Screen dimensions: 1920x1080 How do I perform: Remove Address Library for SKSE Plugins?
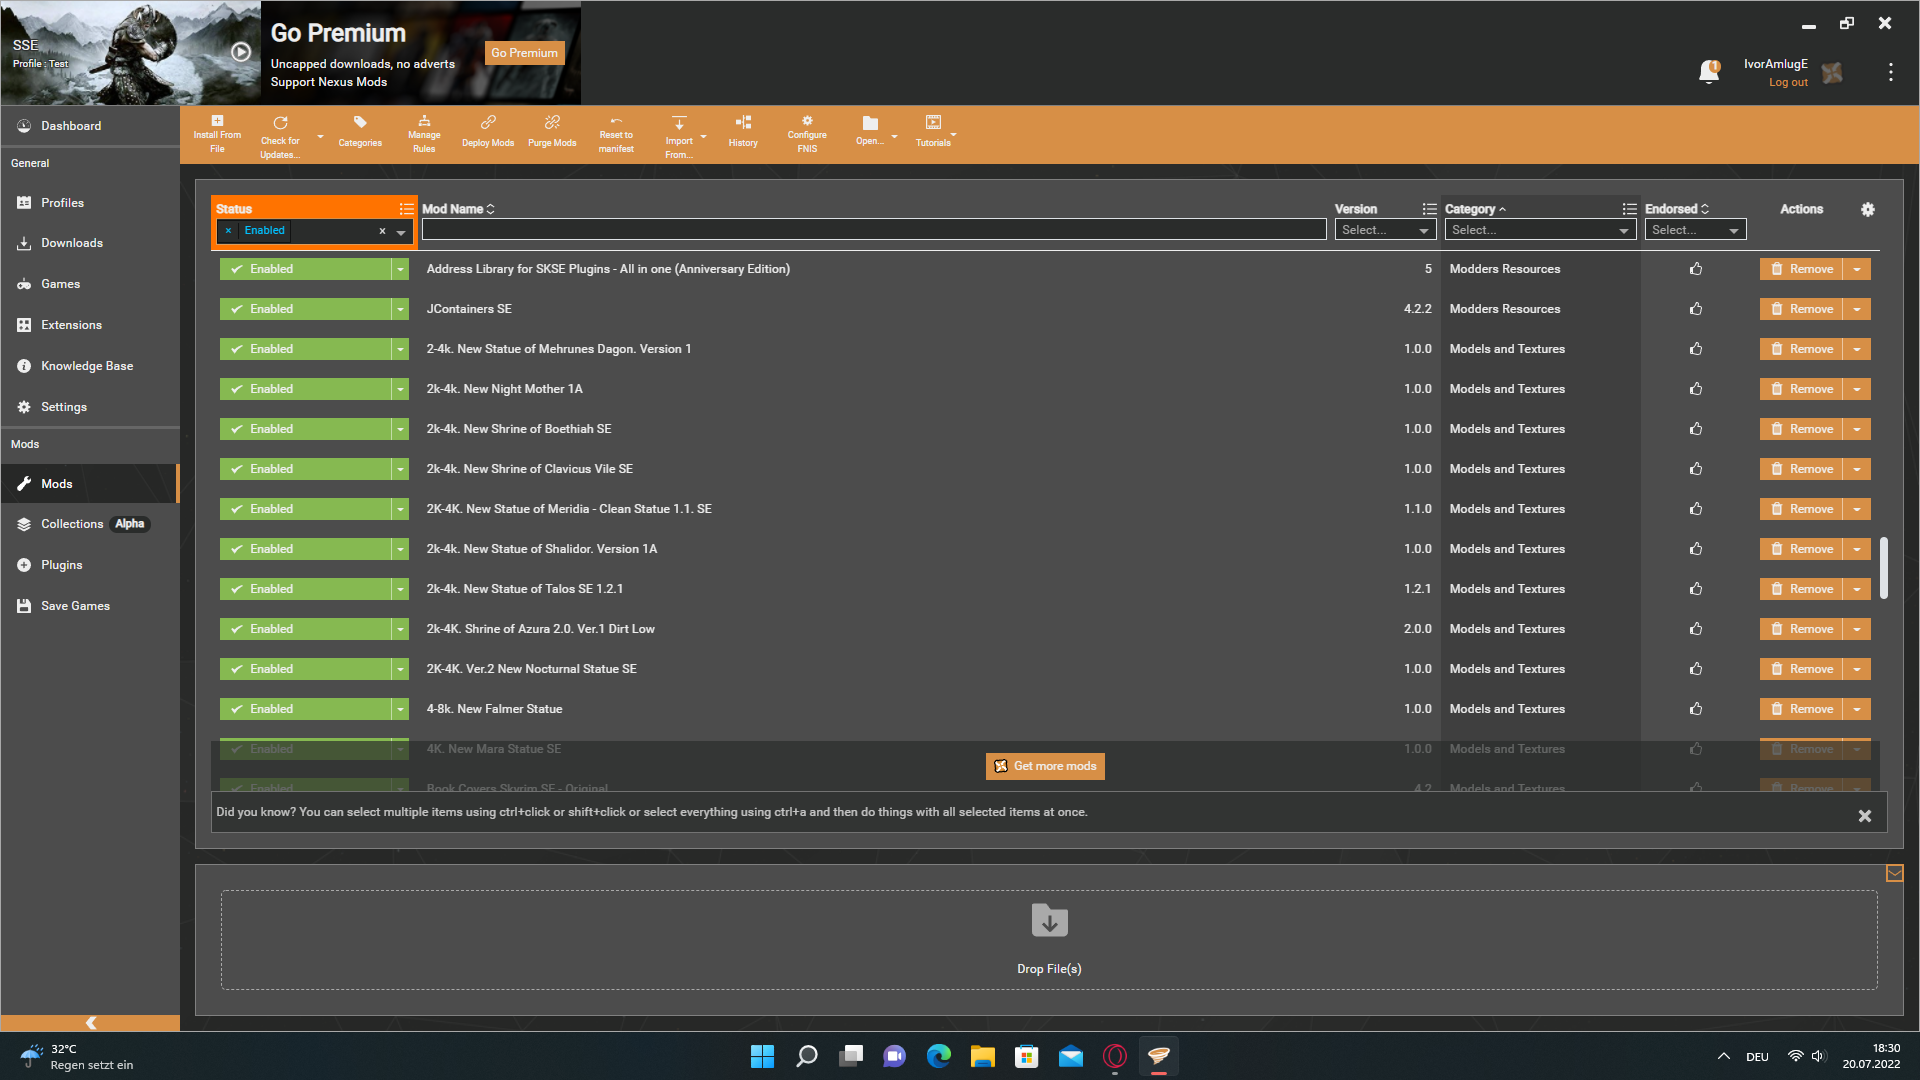click(1802, 269)
